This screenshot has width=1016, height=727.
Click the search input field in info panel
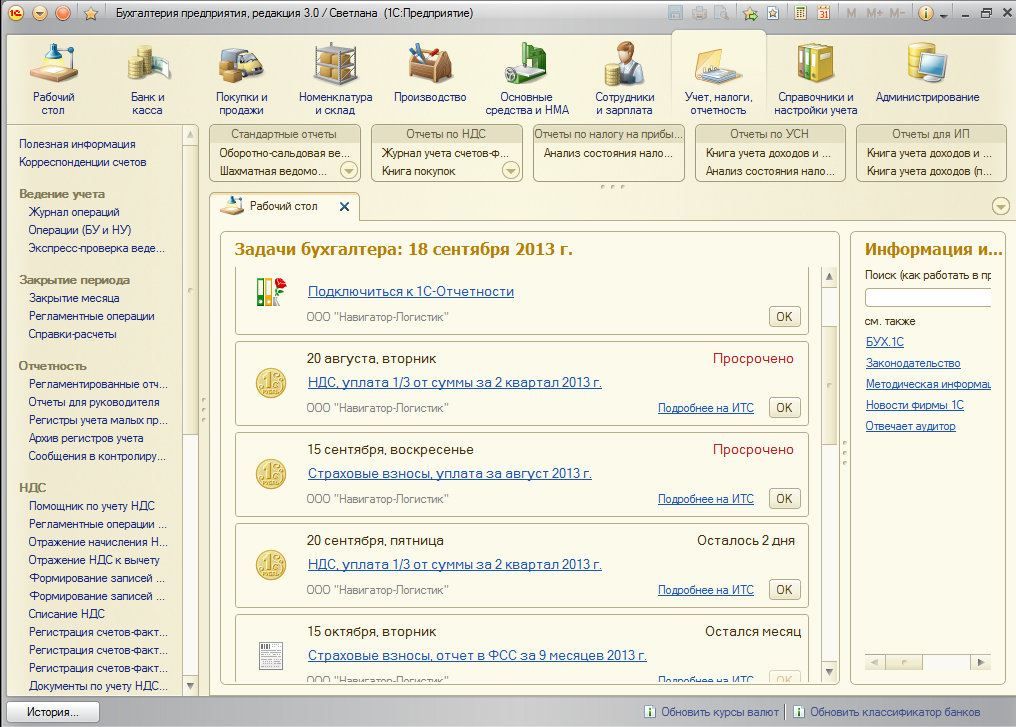(928, 297)
